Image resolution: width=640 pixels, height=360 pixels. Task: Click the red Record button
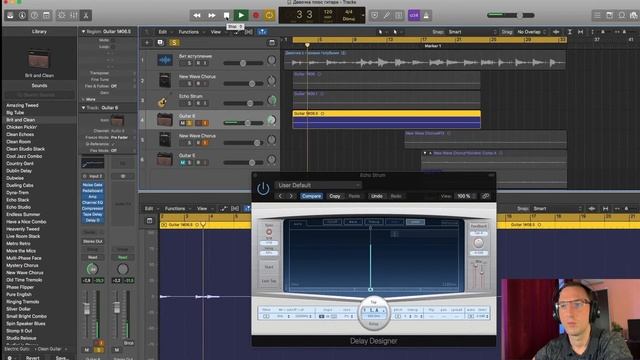point(256,16)
